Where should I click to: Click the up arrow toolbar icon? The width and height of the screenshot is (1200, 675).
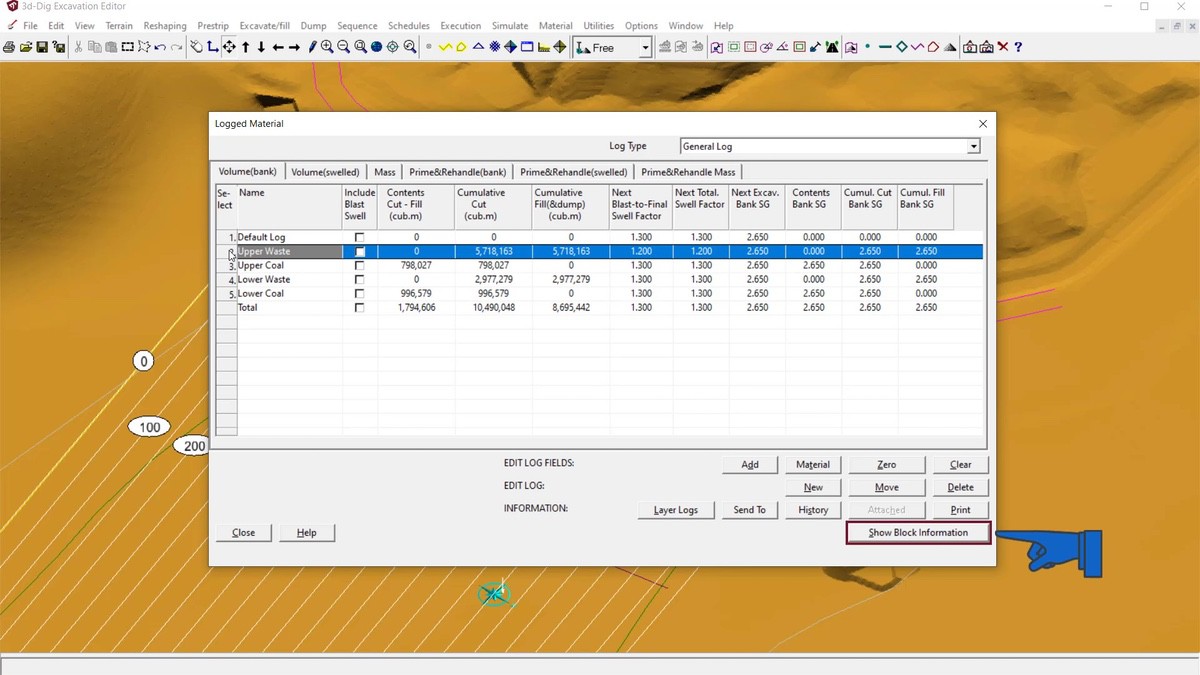246,47
